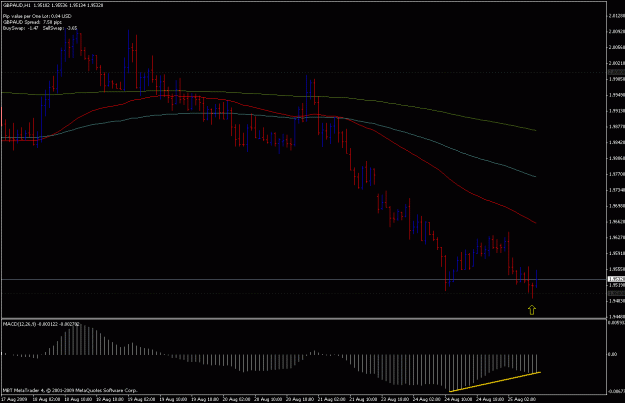625x403 pixels.
Task: Click the MBT MetaTrader 4 copyright text
Action: click(70, 391)
